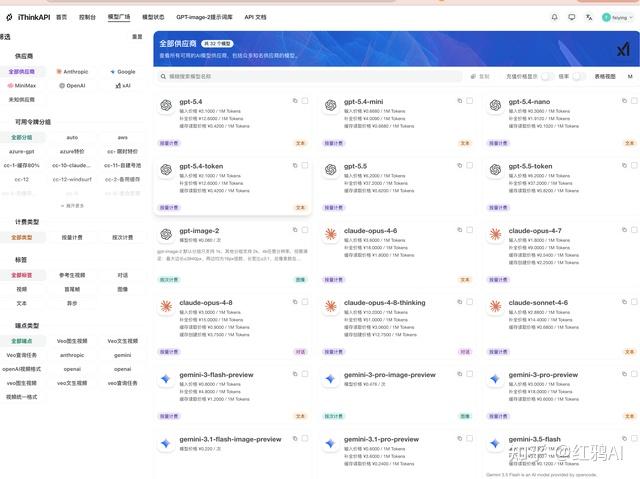Open the chat message icon in header
The image size is (640, 479).
tap(571, 17)
